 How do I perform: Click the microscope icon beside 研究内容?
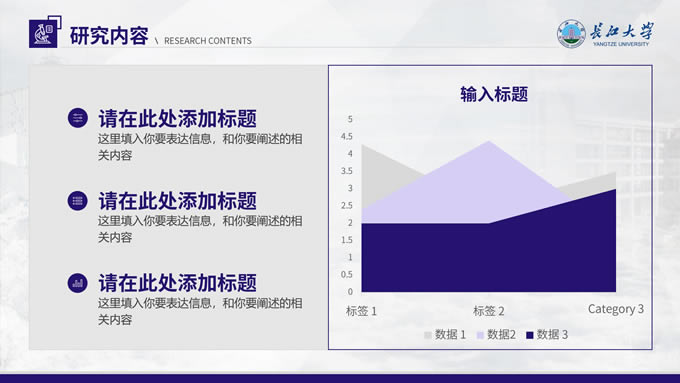[43, 34]
